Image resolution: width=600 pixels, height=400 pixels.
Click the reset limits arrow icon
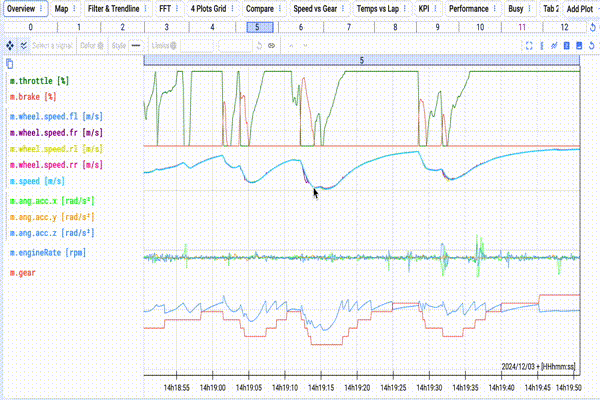(x=259, y=45)
